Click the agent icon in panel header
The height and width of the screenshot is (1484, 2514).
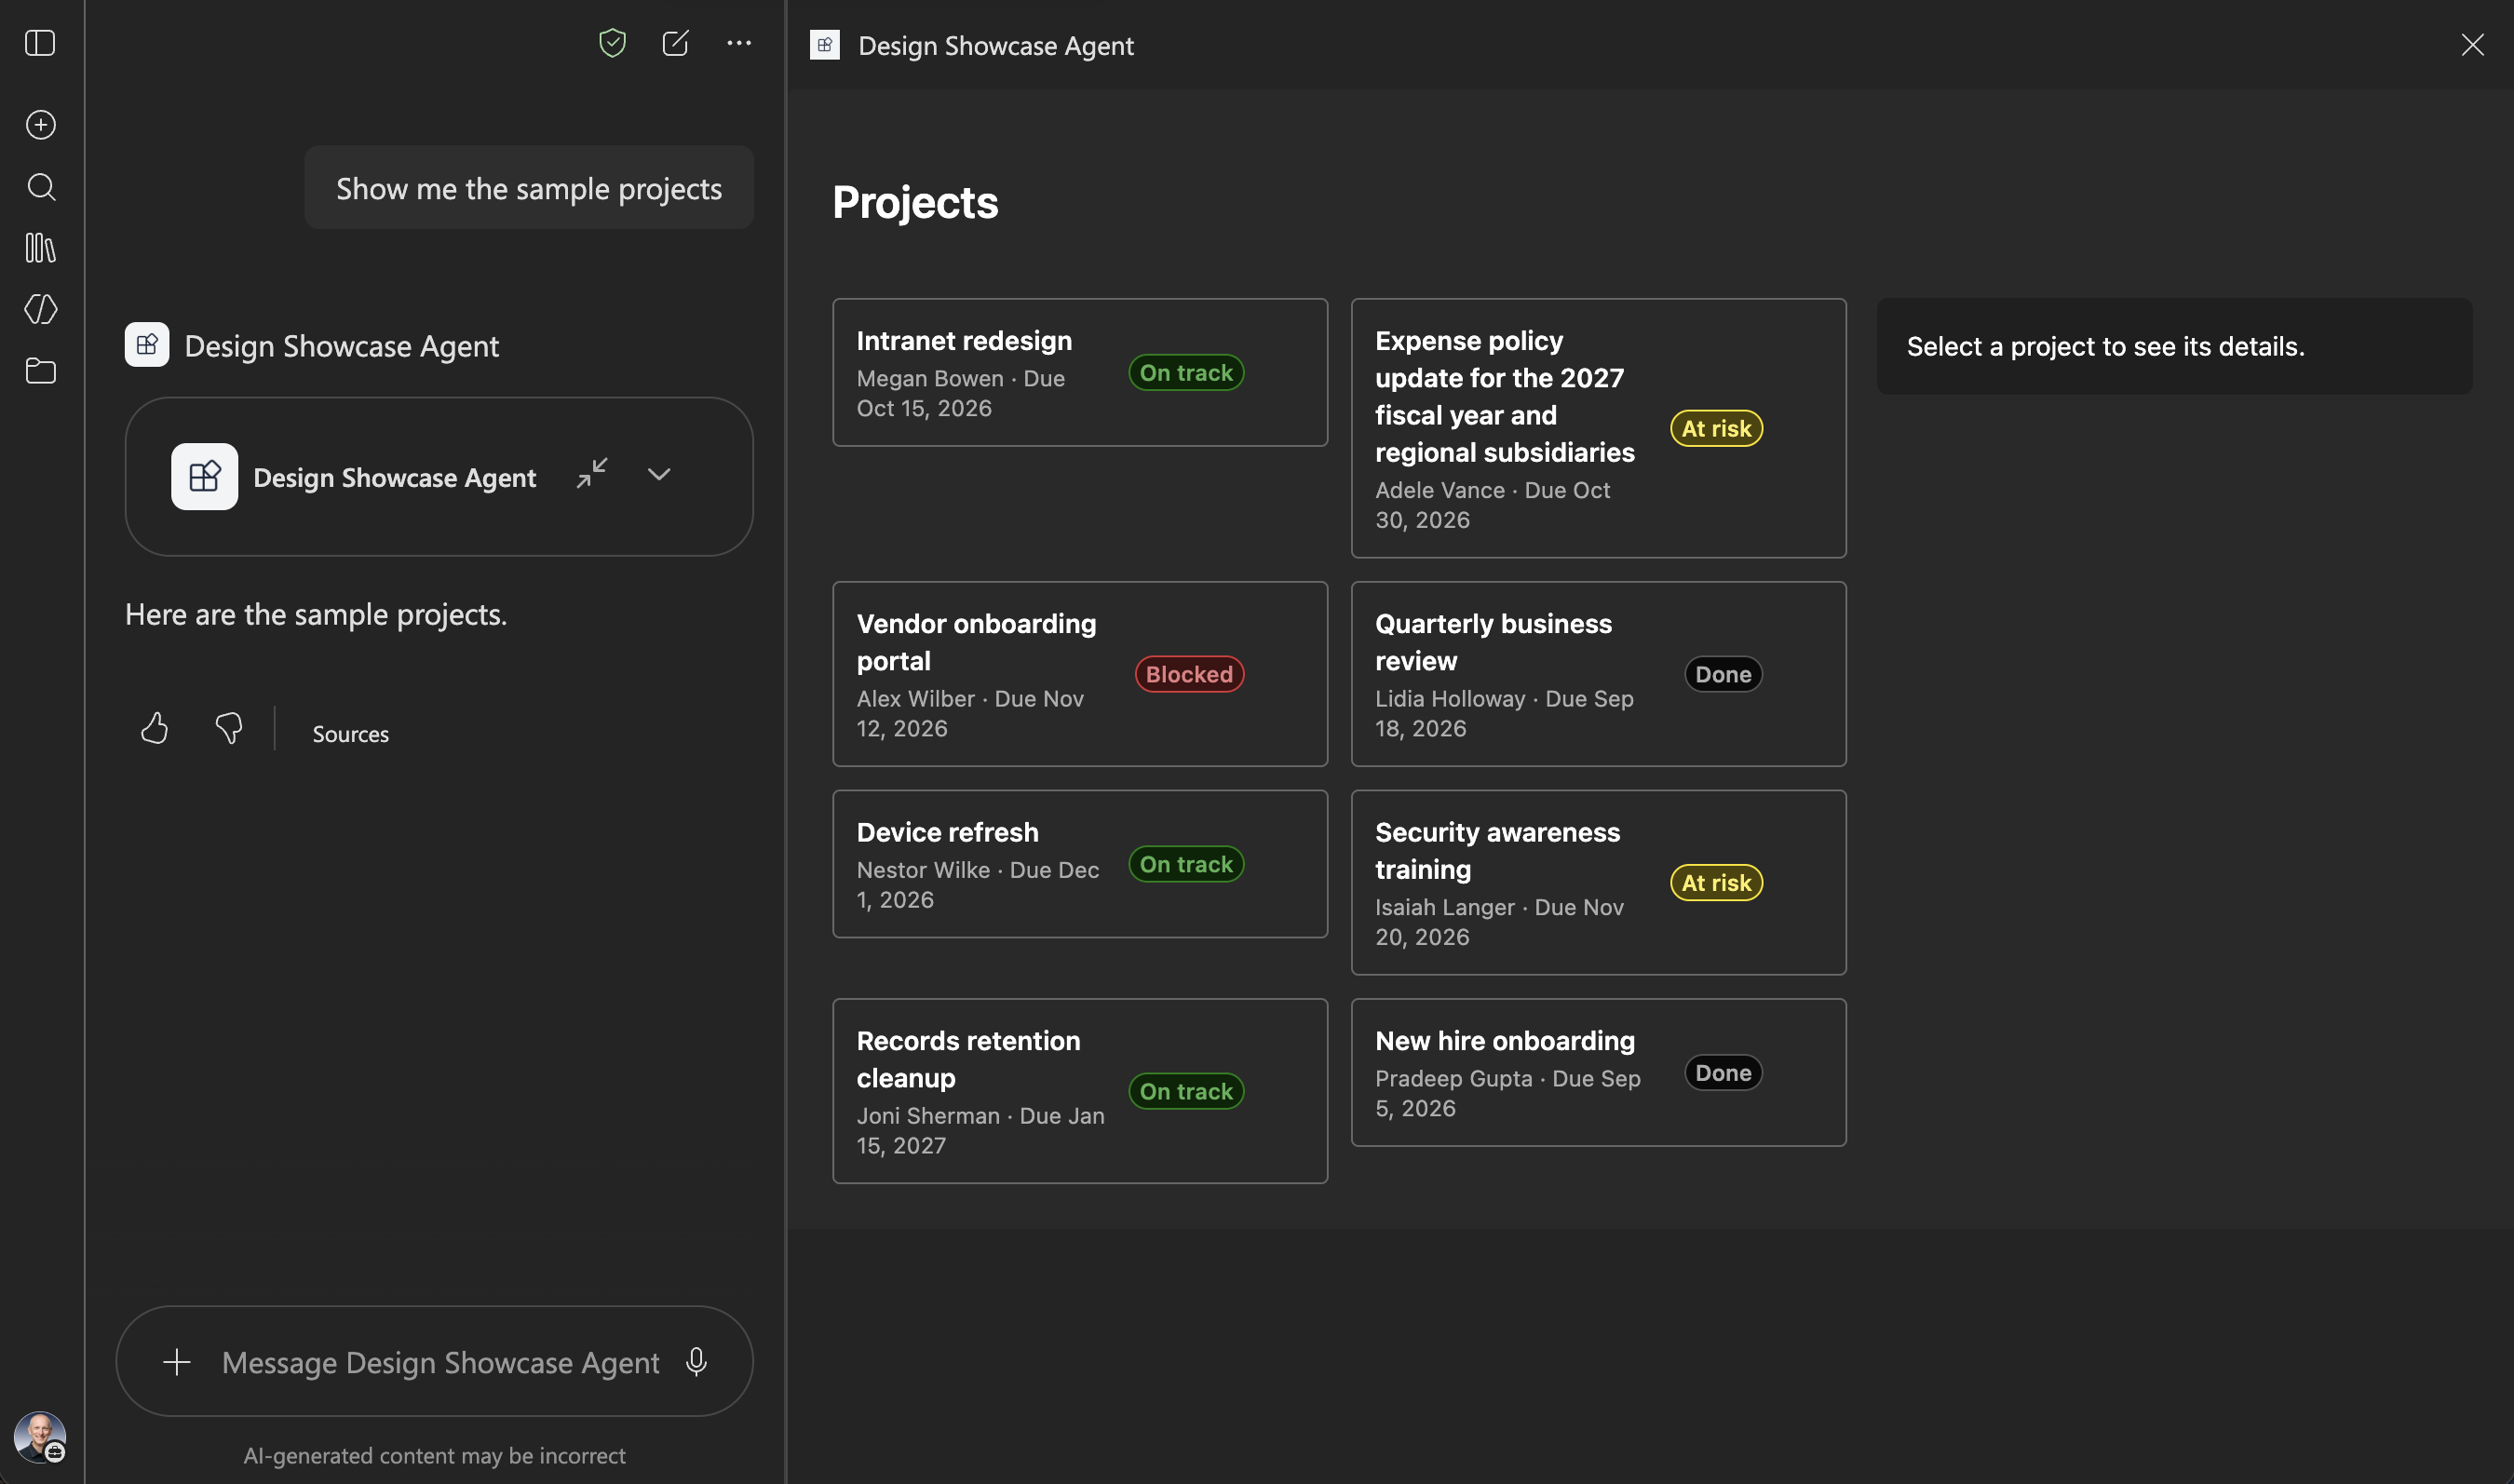click(824, 45)
